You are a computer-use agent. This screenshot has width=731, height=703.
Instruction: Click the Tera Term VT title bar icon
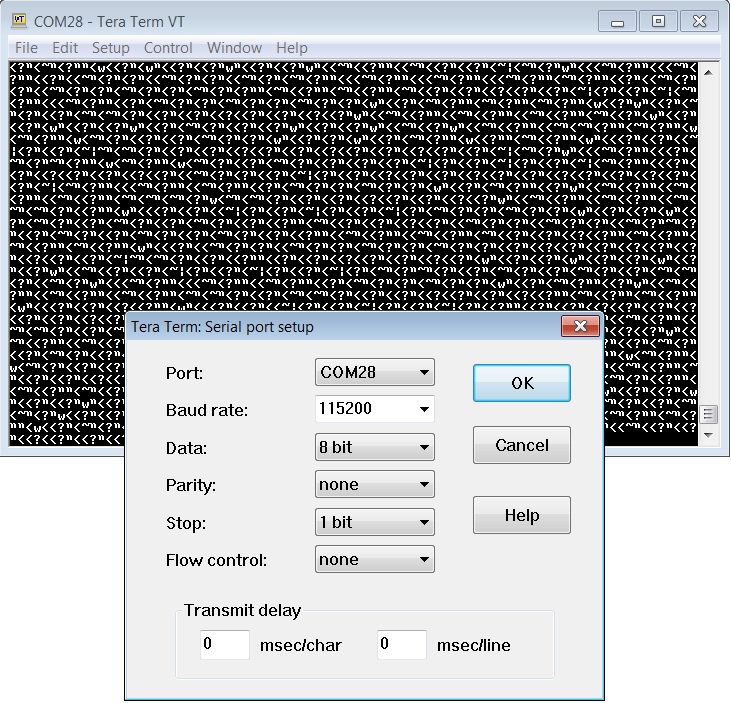(19, 21)
